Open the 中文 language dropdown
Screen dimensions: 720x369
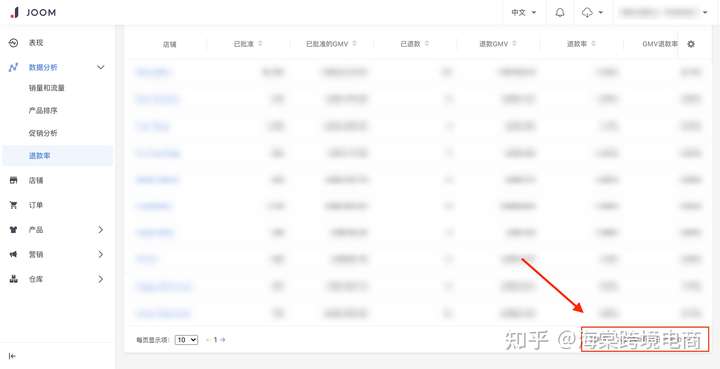coord(524,13)
